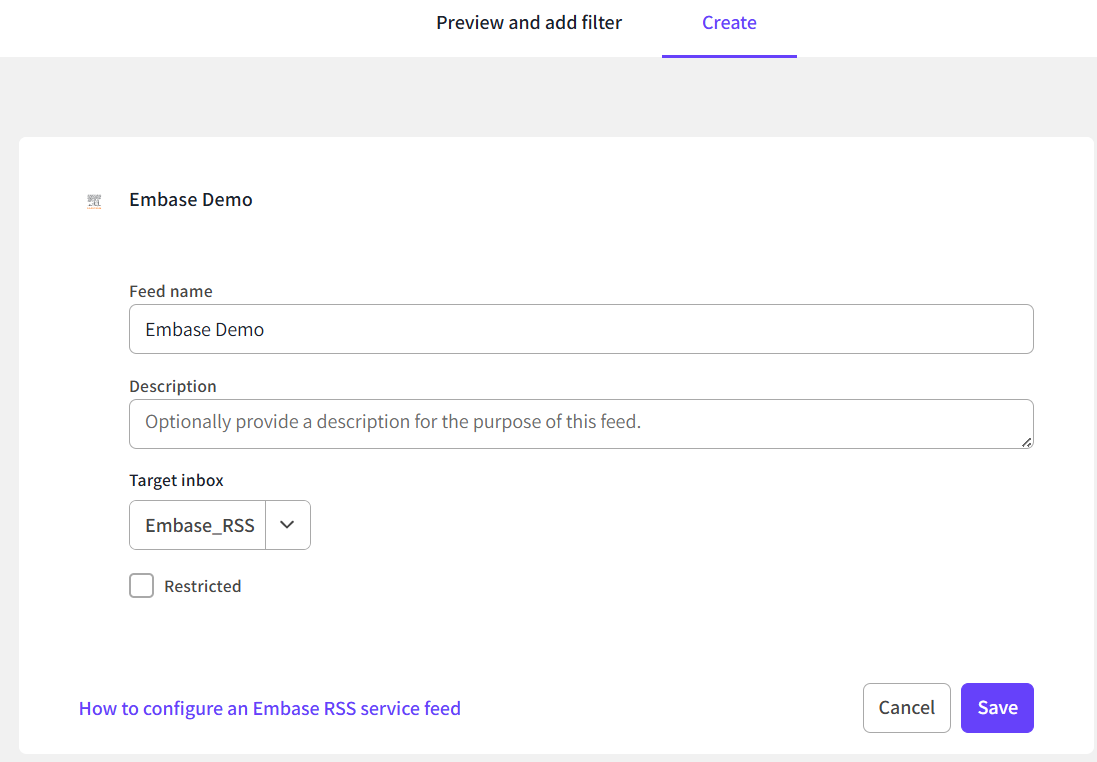Image resolution: width=1097 pixels, height=762 pixels.
Task: Click the Embase feed source icon
Action: point(94,201)
